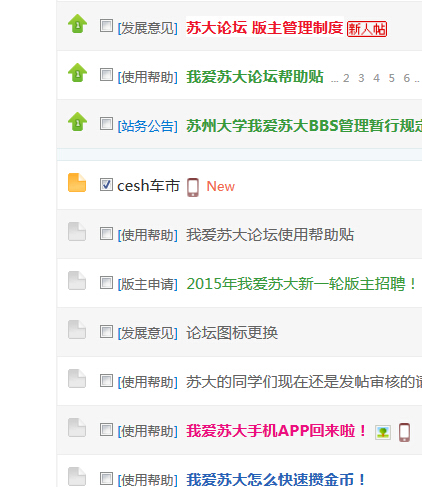Click the New label next to cesh车市
This screenshot has height=487, width=422.
(221, 186)
